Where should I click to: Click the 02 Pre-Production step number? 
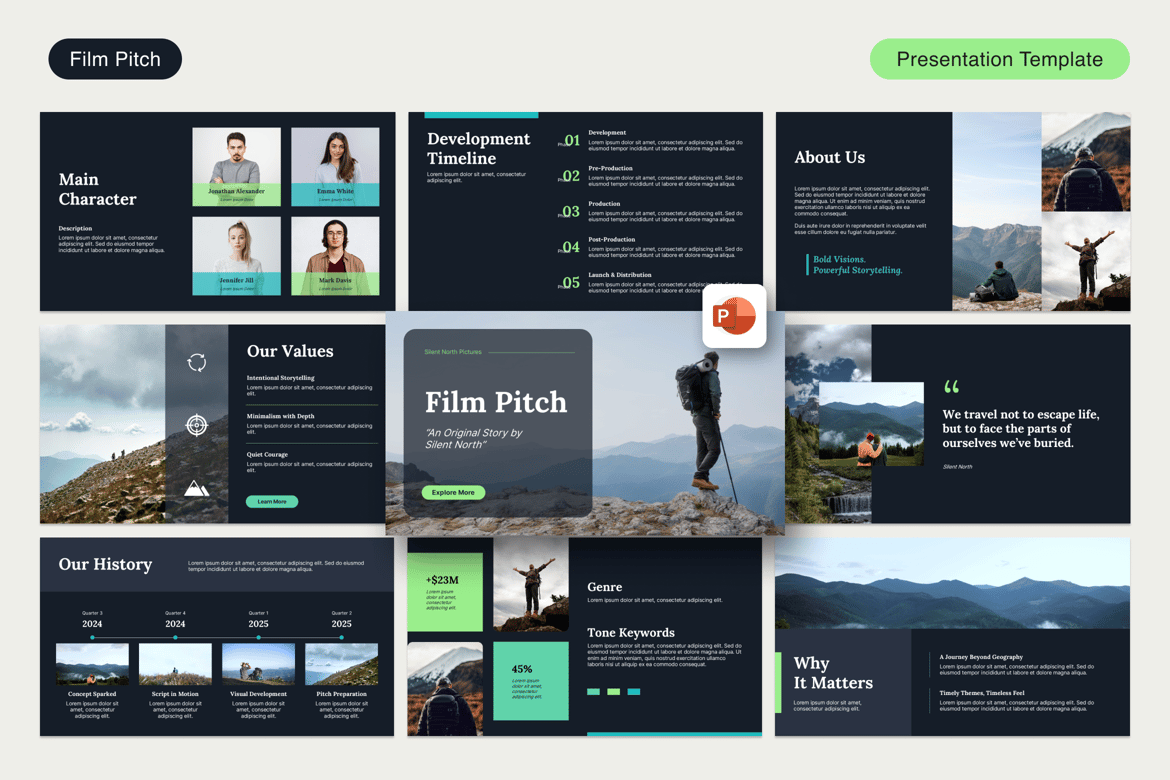(x=571, y=176)
